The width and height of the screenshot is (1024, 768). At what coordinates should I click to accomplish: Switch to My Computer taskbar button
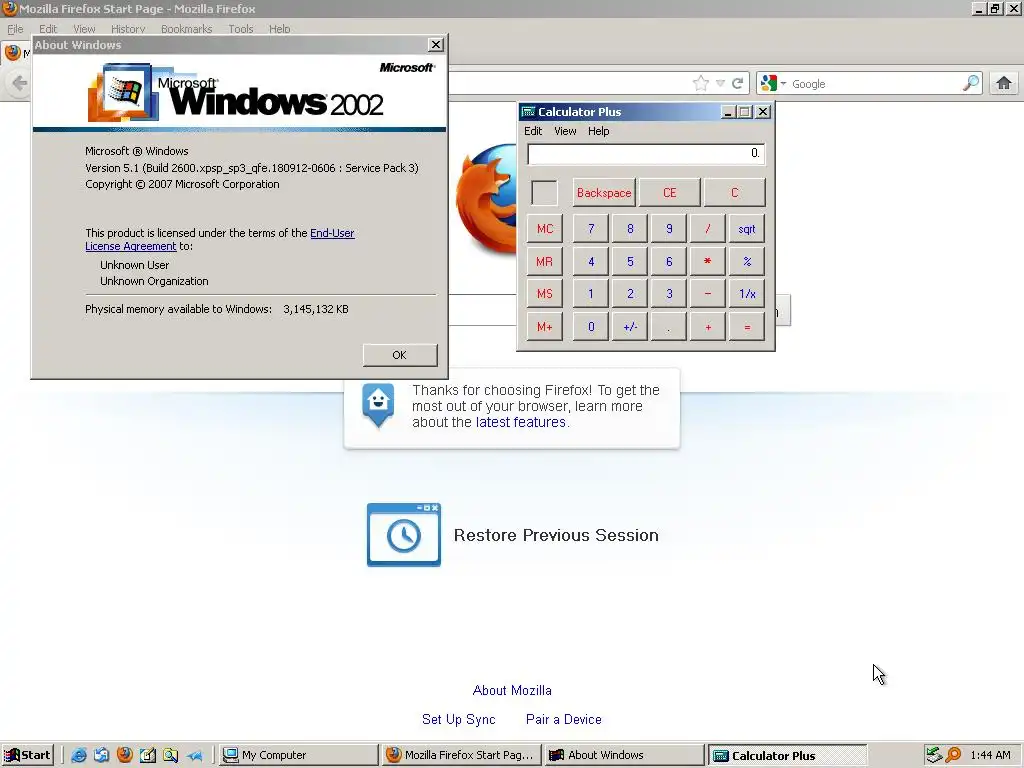298,755
